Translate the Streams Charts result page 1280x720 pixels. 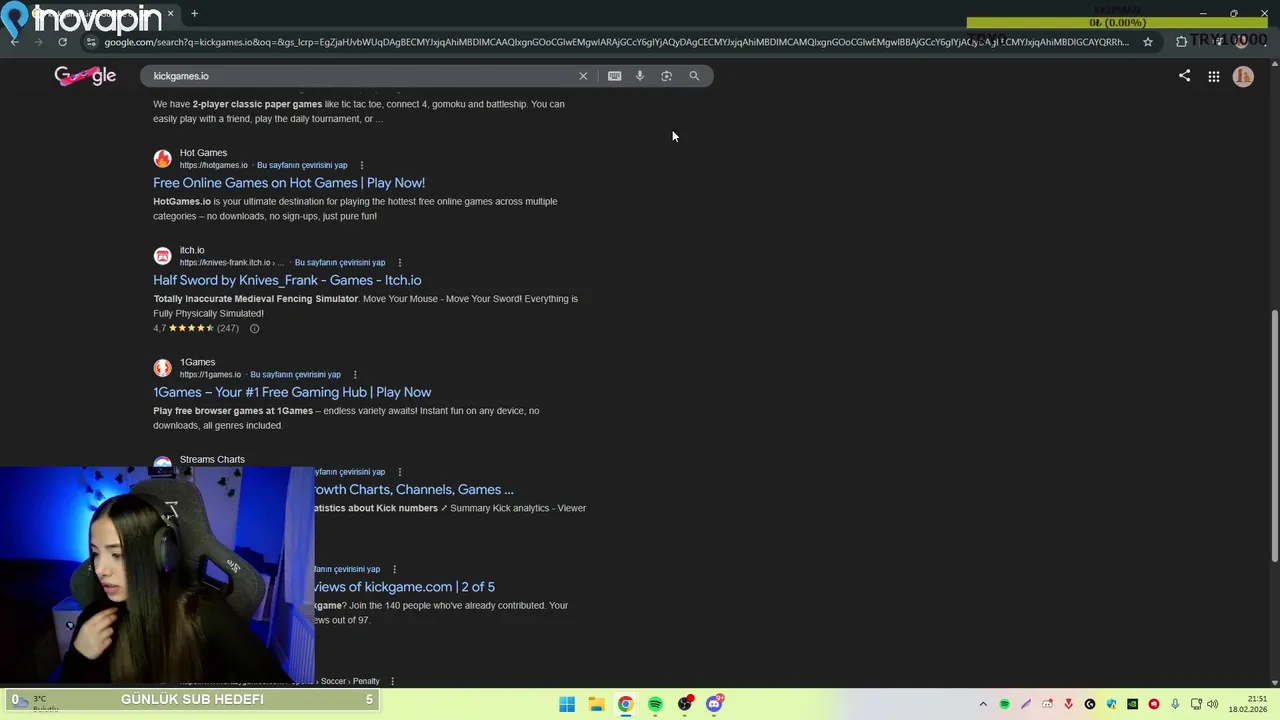tap(350, 472)
